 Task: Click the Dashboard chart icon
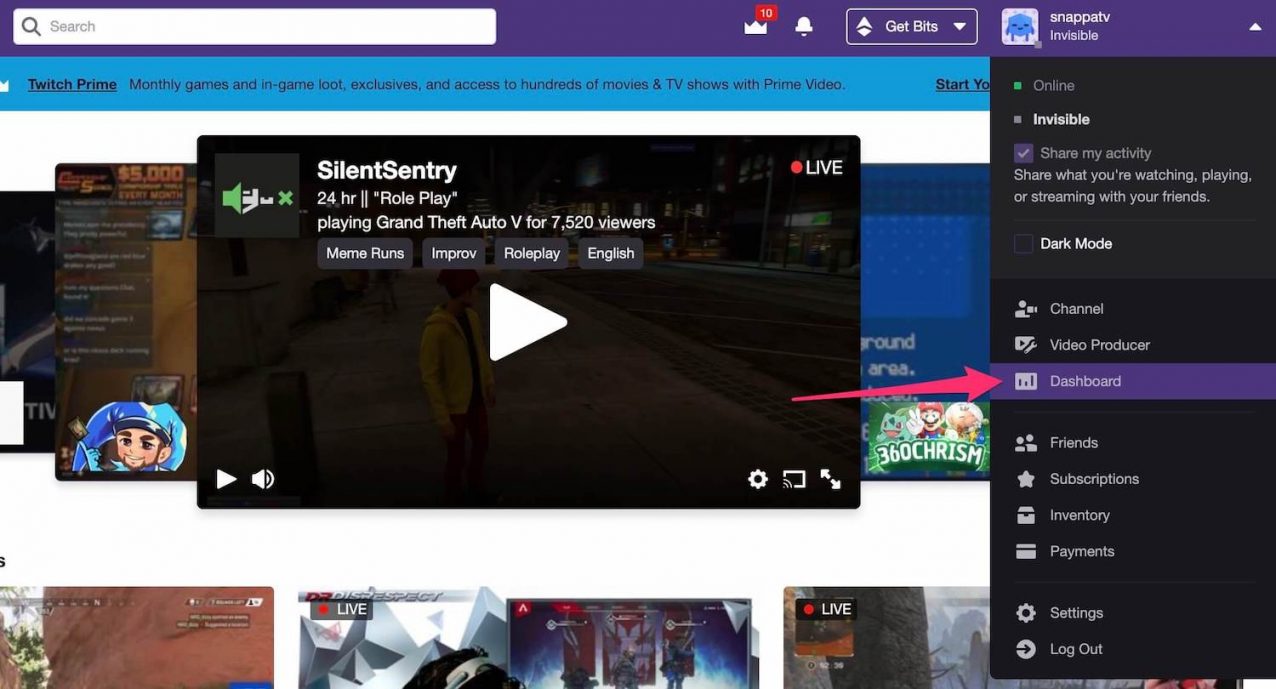pyautogui.click(x=1026, y=381)
